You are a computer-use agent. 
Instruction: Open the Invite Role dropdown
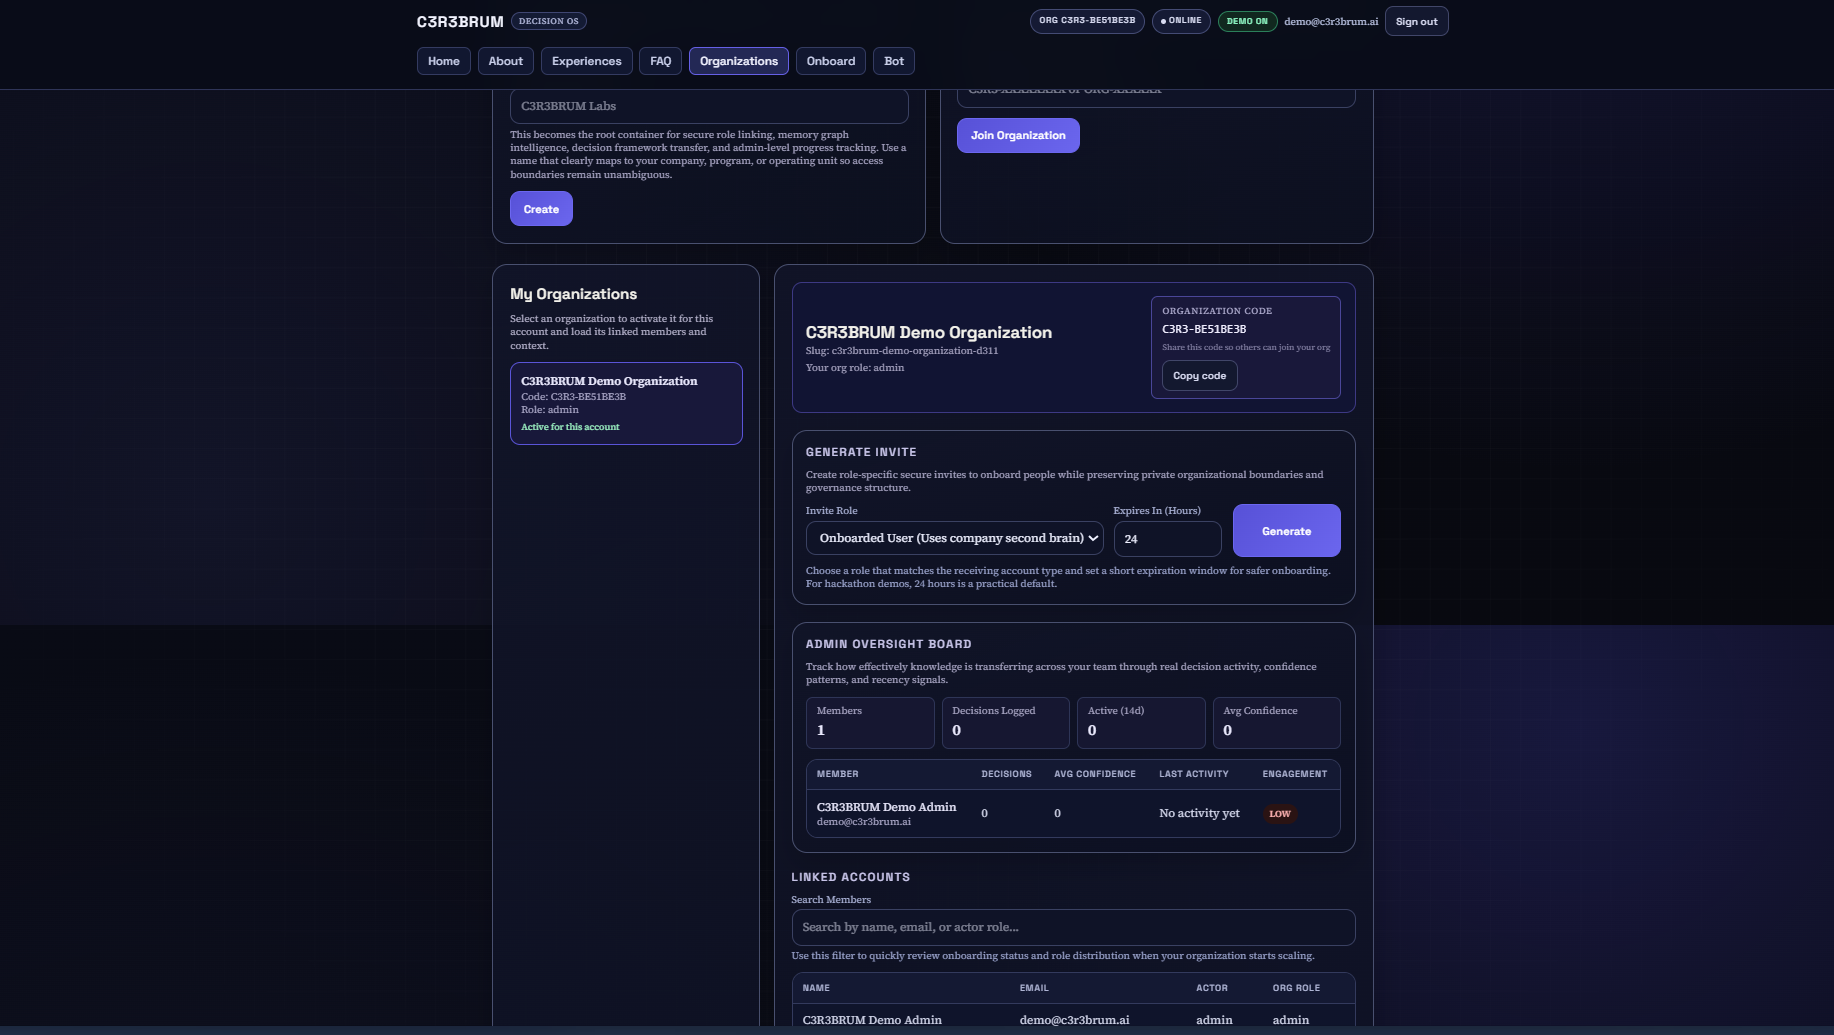pyautogui.click(x=955, y=538)
